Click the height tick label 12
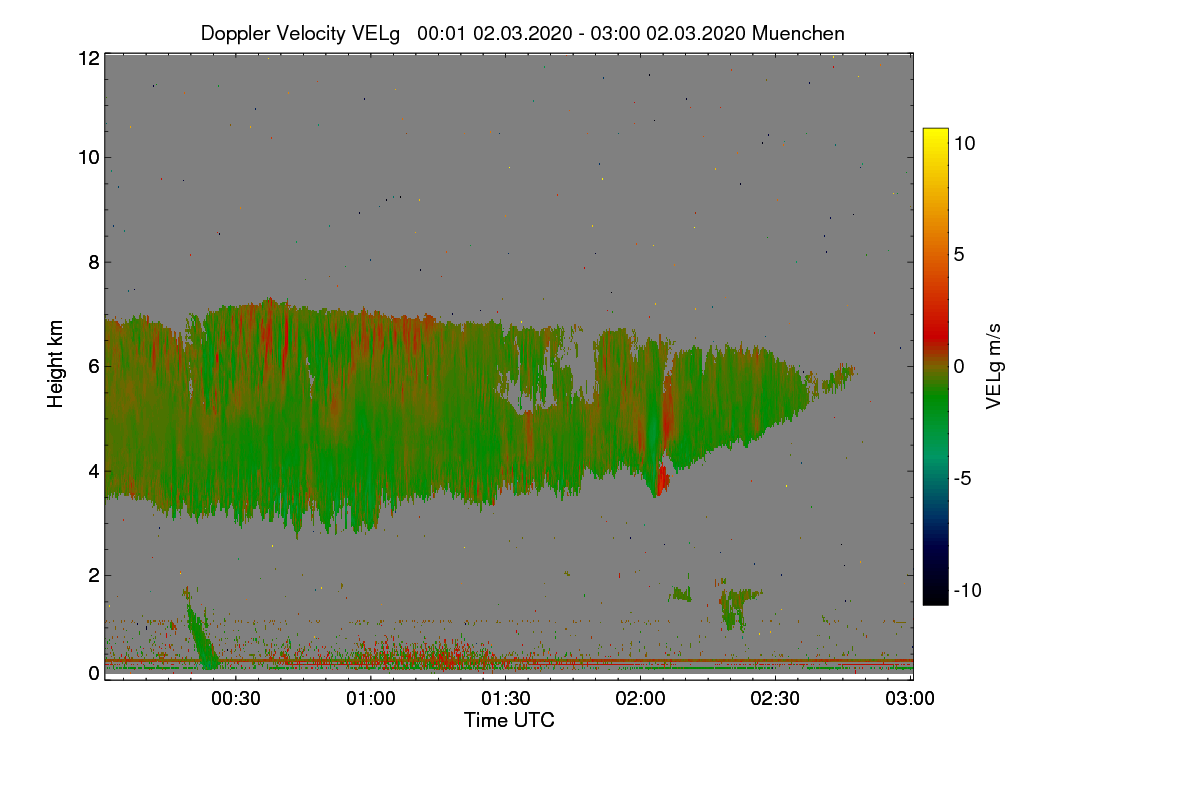The image size is (1200, 800). click(x=87, y=58)
